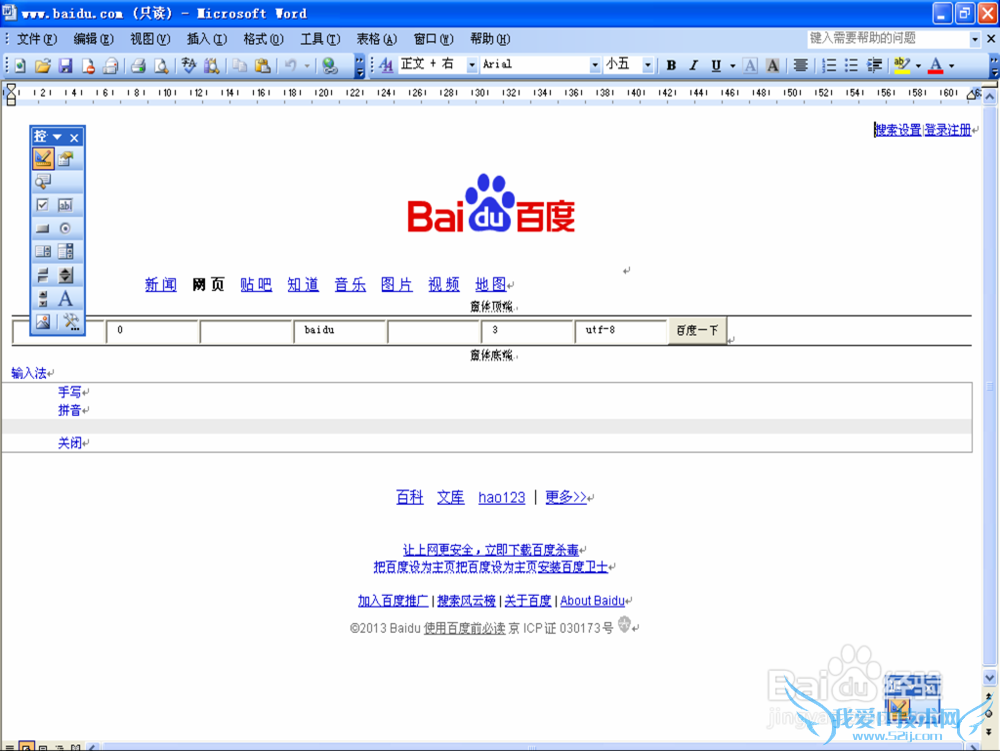Image resolution: width=1000 pixels, height=751 pixels.
Task: Toggle Italic formatting
Action: (x=693, y=65)
